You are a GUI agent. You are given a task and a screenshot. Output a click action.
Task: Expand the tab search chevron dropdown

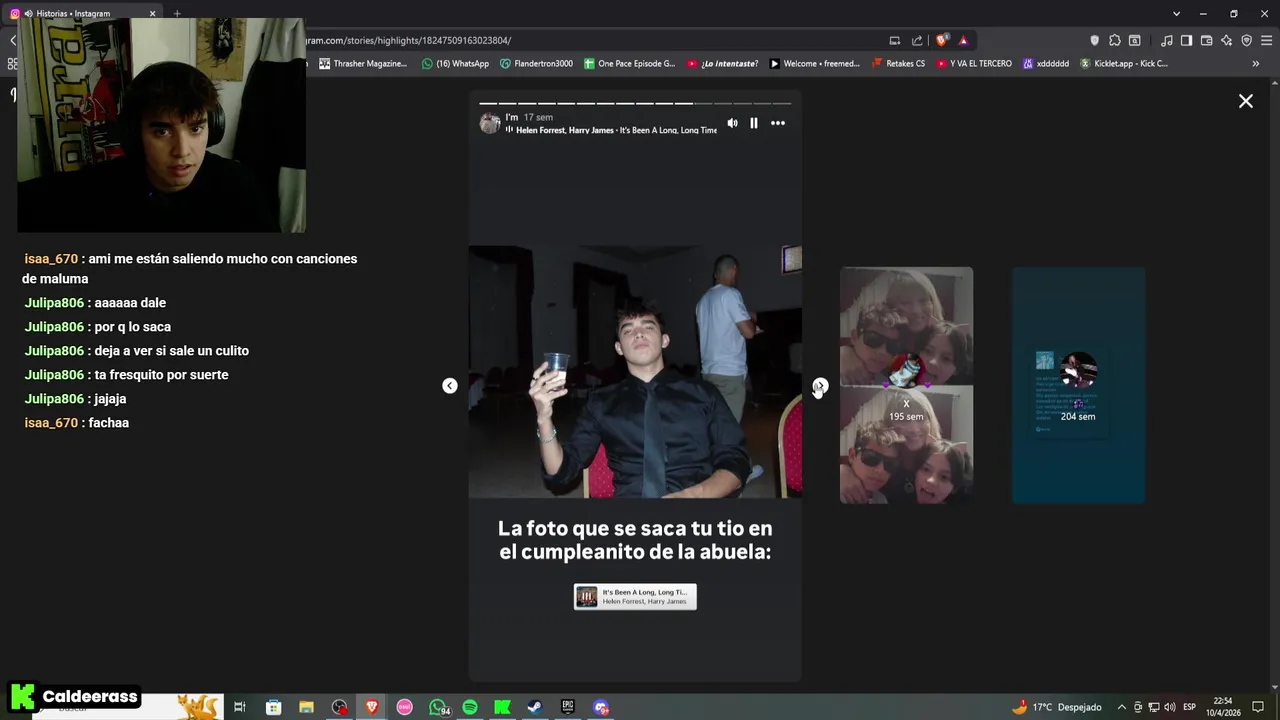pyautogui.click(x=1176, y=14)
